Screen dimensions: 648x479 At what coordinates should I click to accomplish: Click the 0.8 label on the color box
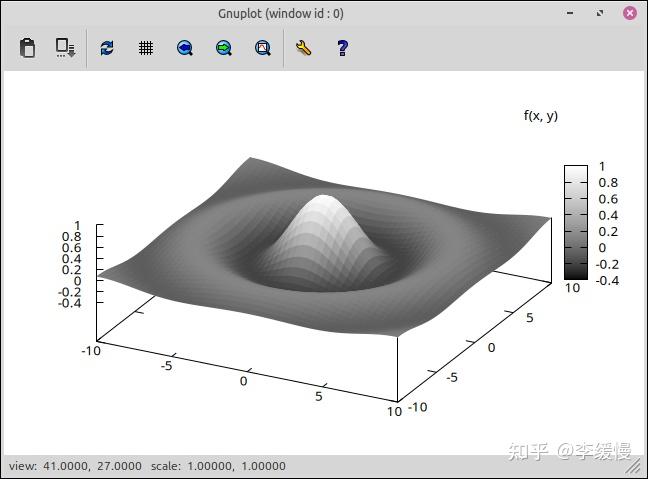(x=608, y=183)
